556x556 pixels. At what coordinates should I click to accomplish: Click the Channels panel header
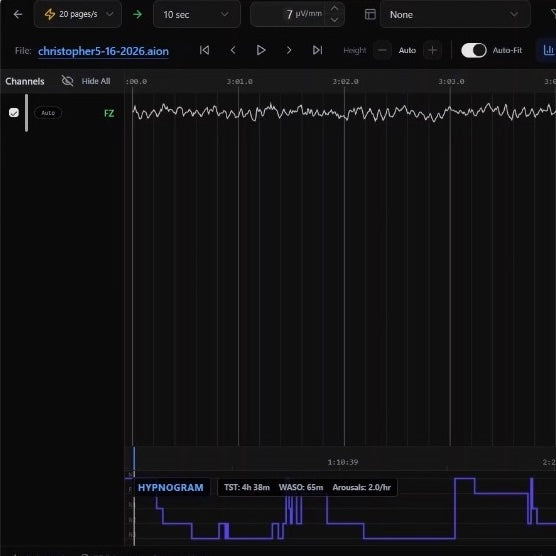[25, 81]
